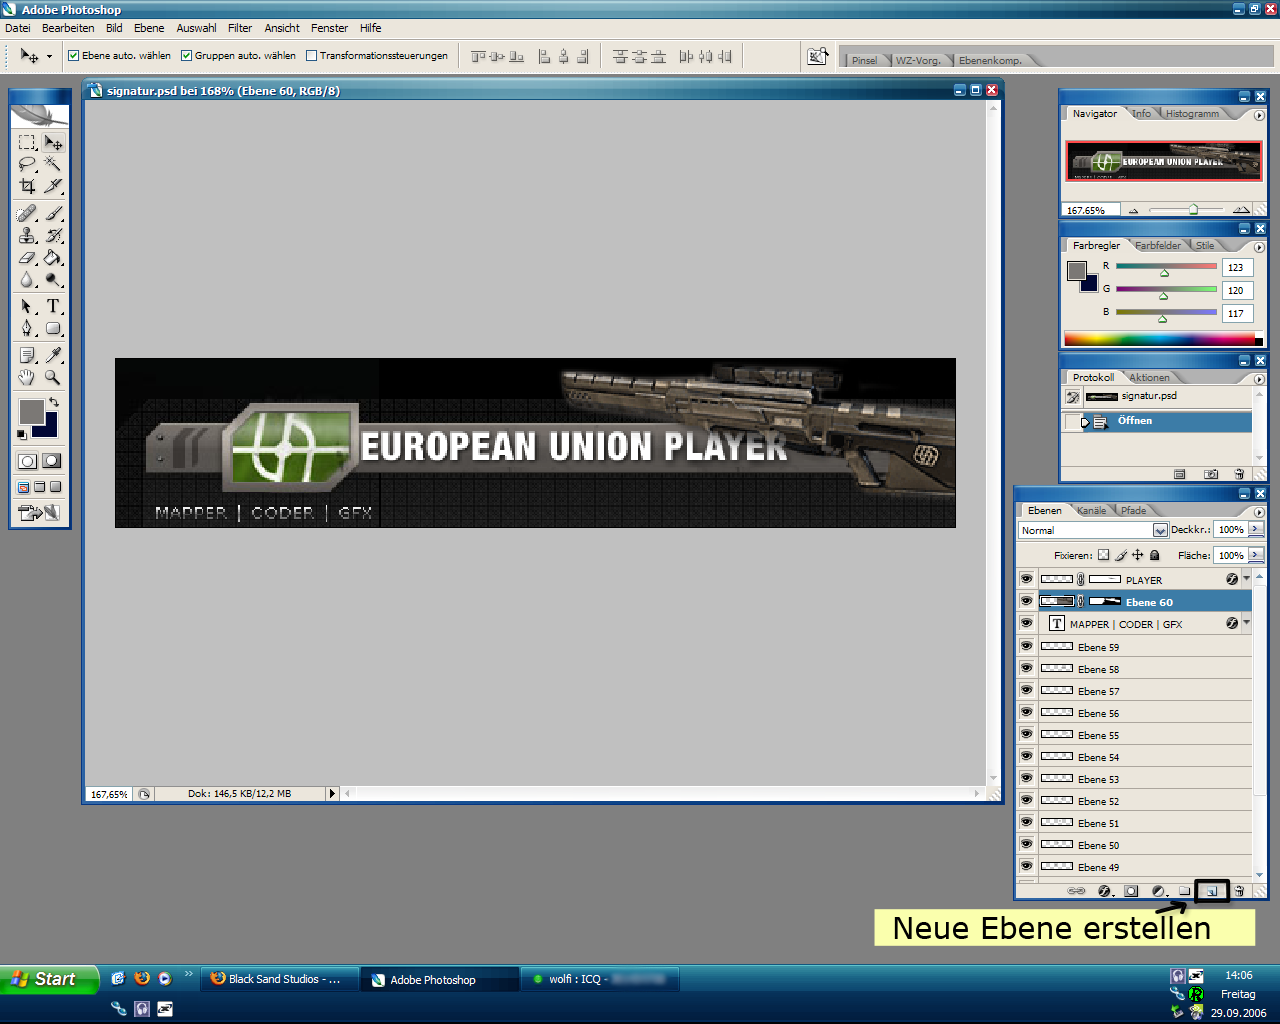Toggle visibility of Ebene 55
Screen dimensions: 1280x1024
point(1026,734)
